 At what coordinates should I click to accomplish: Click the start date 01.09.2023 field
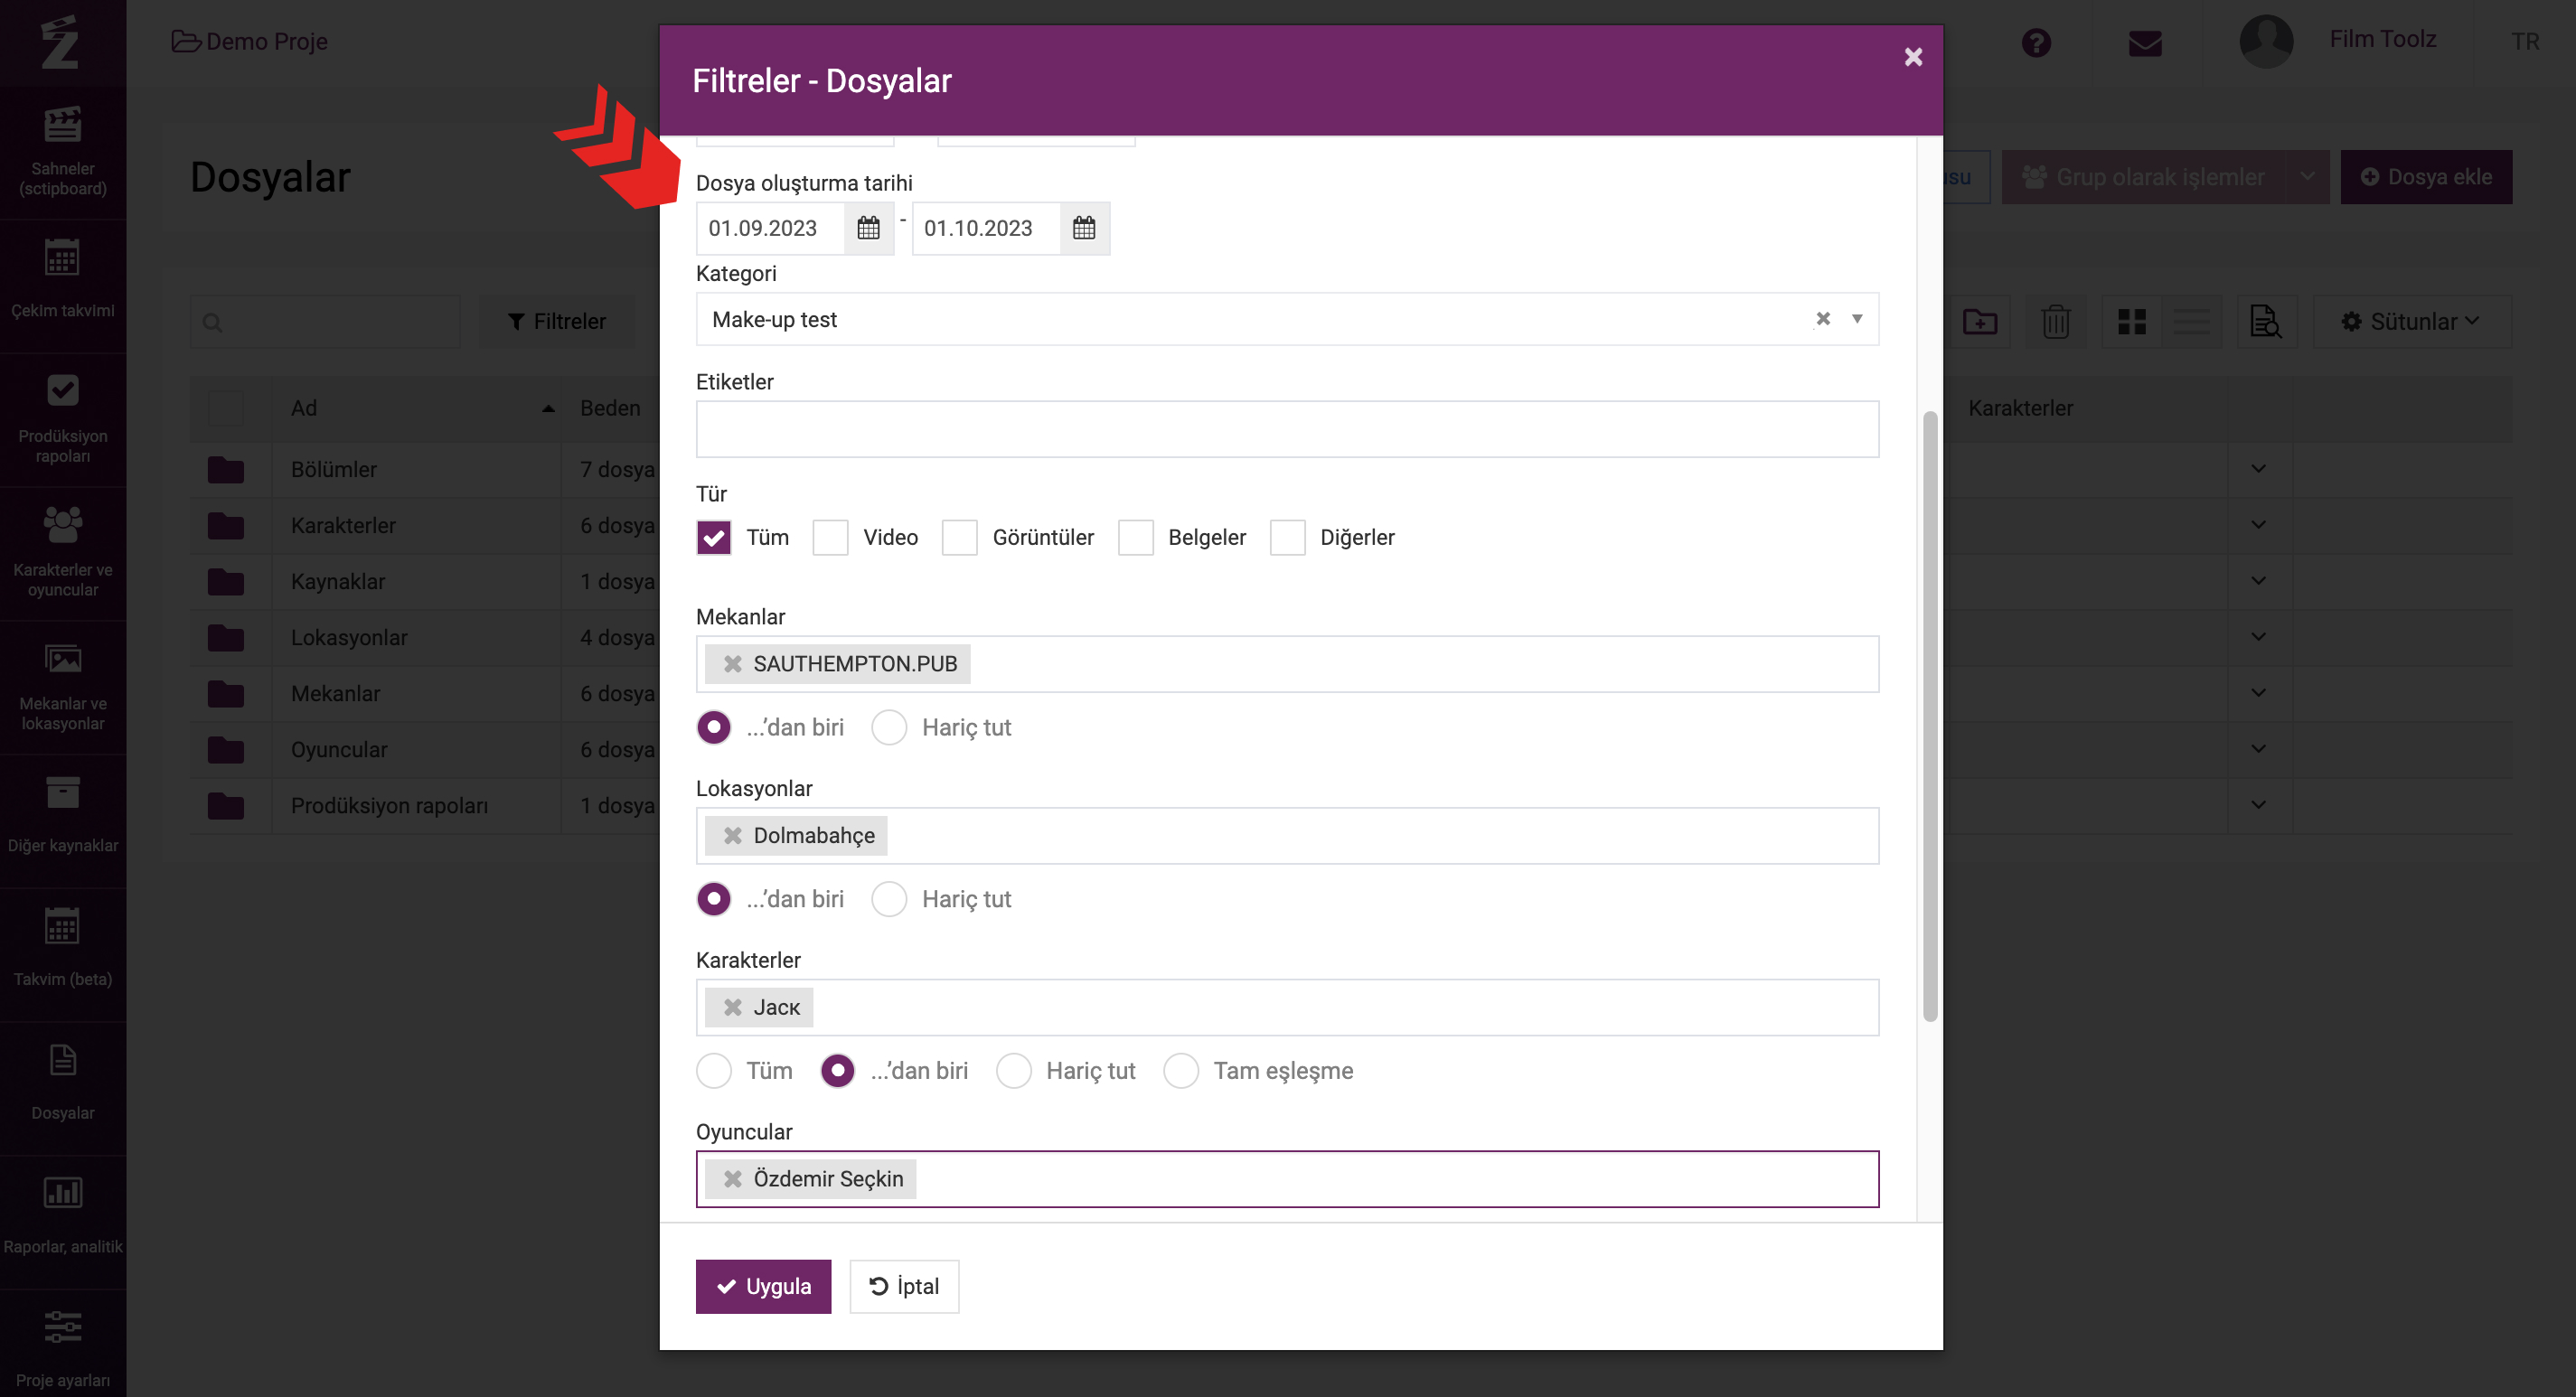coord(770,228)
